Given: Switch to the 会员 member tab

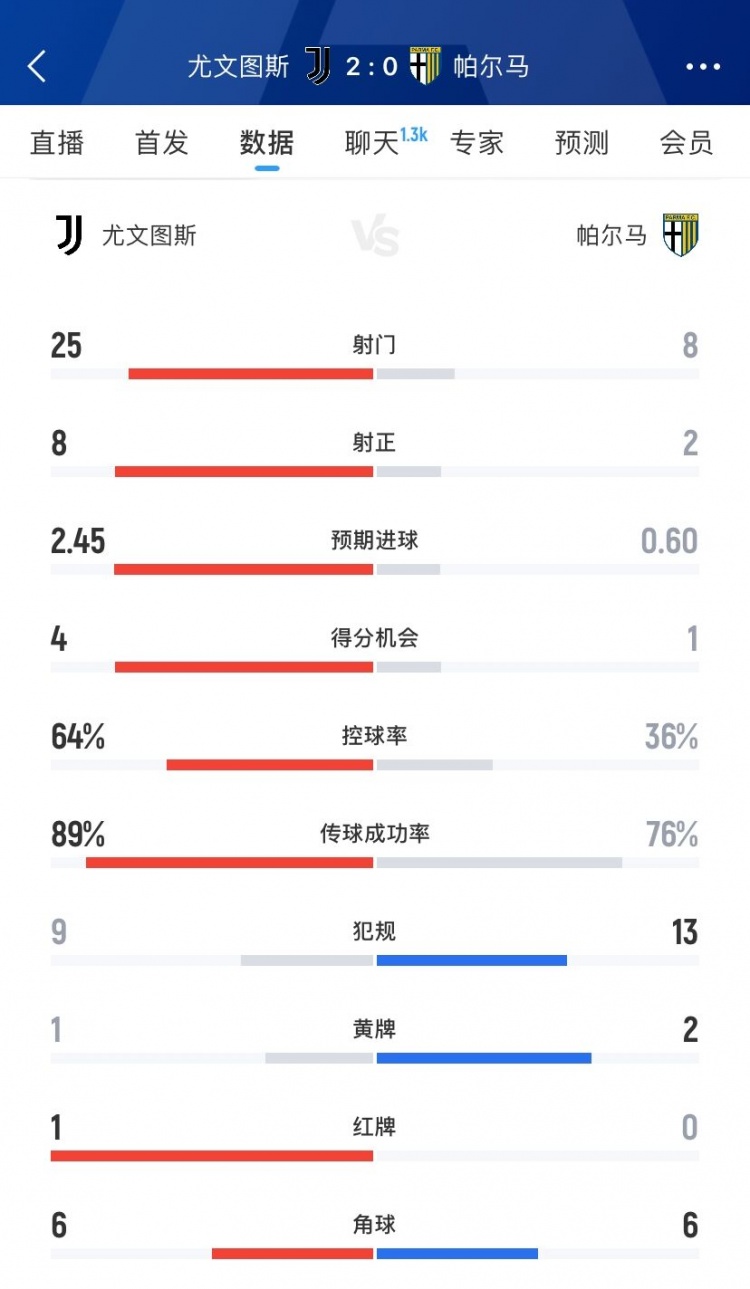Looking at the screenshot, I should [687, 143].
